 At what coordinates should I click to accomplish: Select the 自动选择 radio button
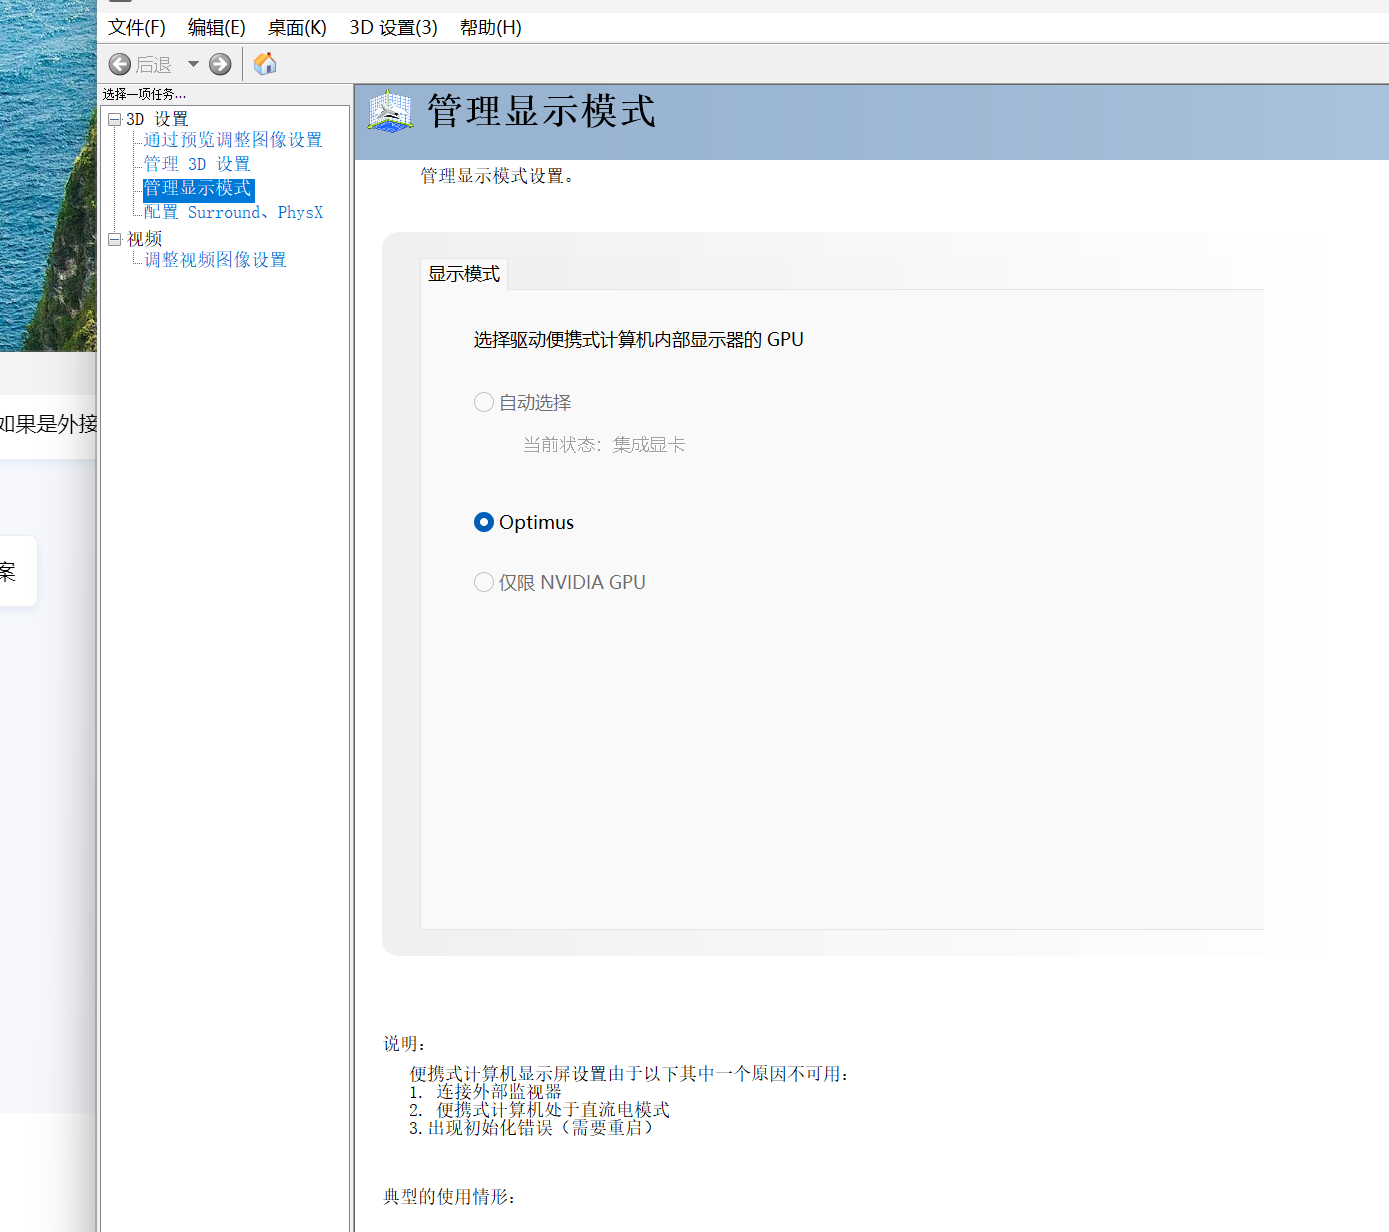pyautogui.click(x=484, y=402)
